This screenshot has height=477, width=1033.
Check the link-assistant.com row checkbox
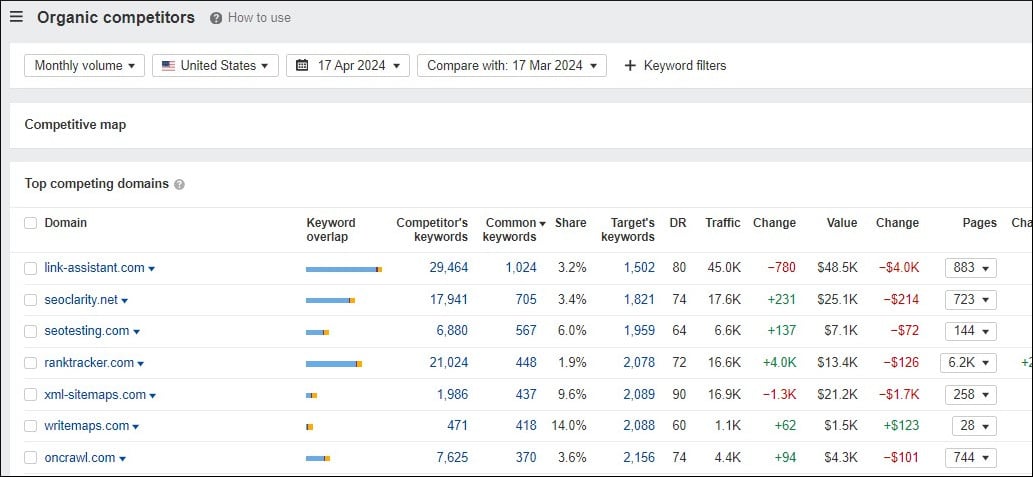[x=30, y=268]
